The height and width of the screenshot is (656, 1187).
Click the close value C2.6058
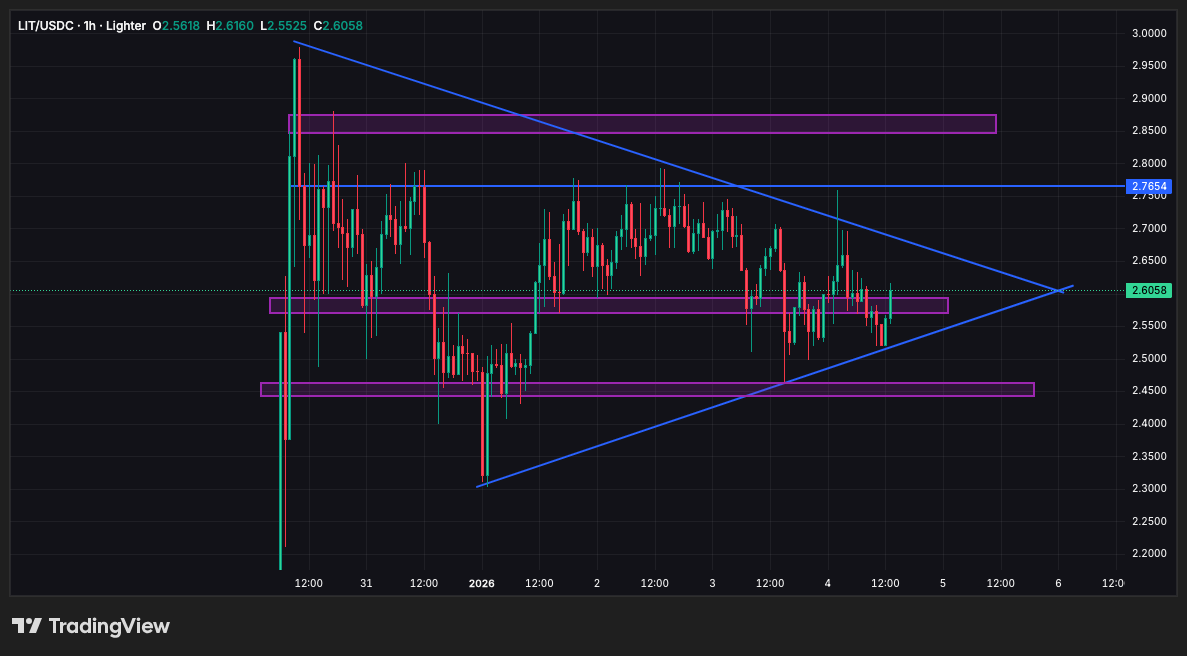338,26
